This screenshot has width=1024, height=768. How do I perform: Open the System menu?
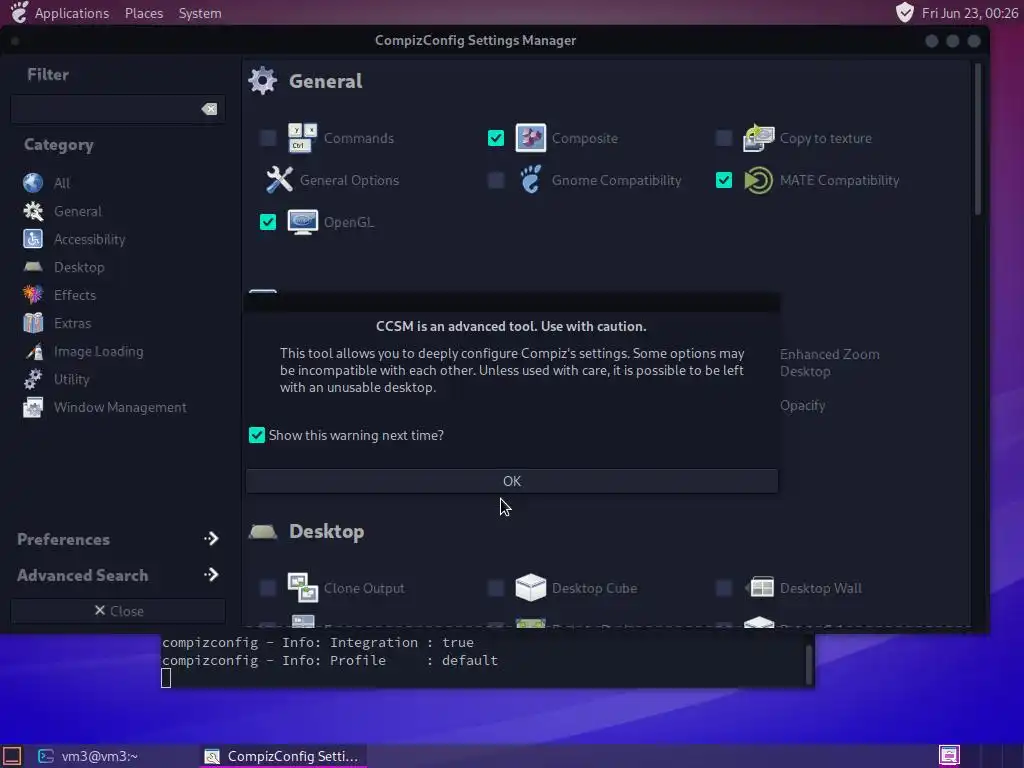pos(200,13)
